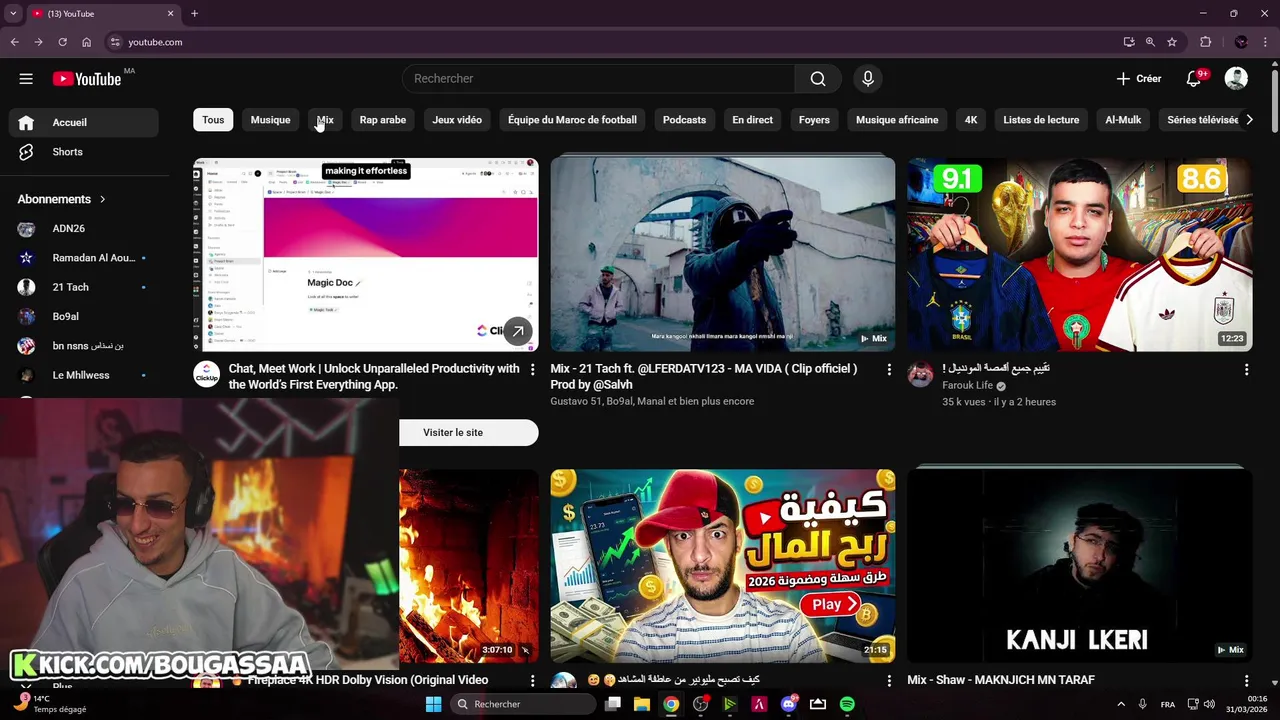Viewport: 1280px width, 720px height.
Task: Open the YouTube account avatar menu
Action: (1236, 79)
